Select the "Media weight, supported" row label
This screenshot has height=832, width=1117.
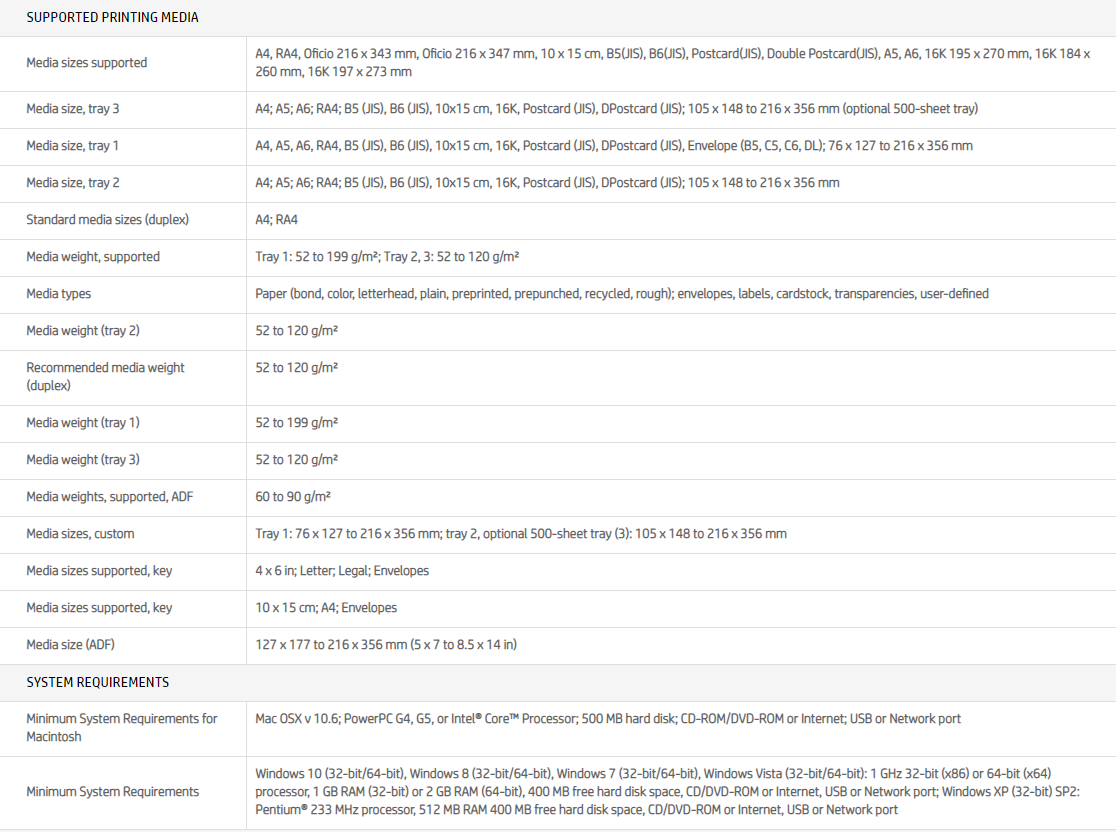point(93,257)
